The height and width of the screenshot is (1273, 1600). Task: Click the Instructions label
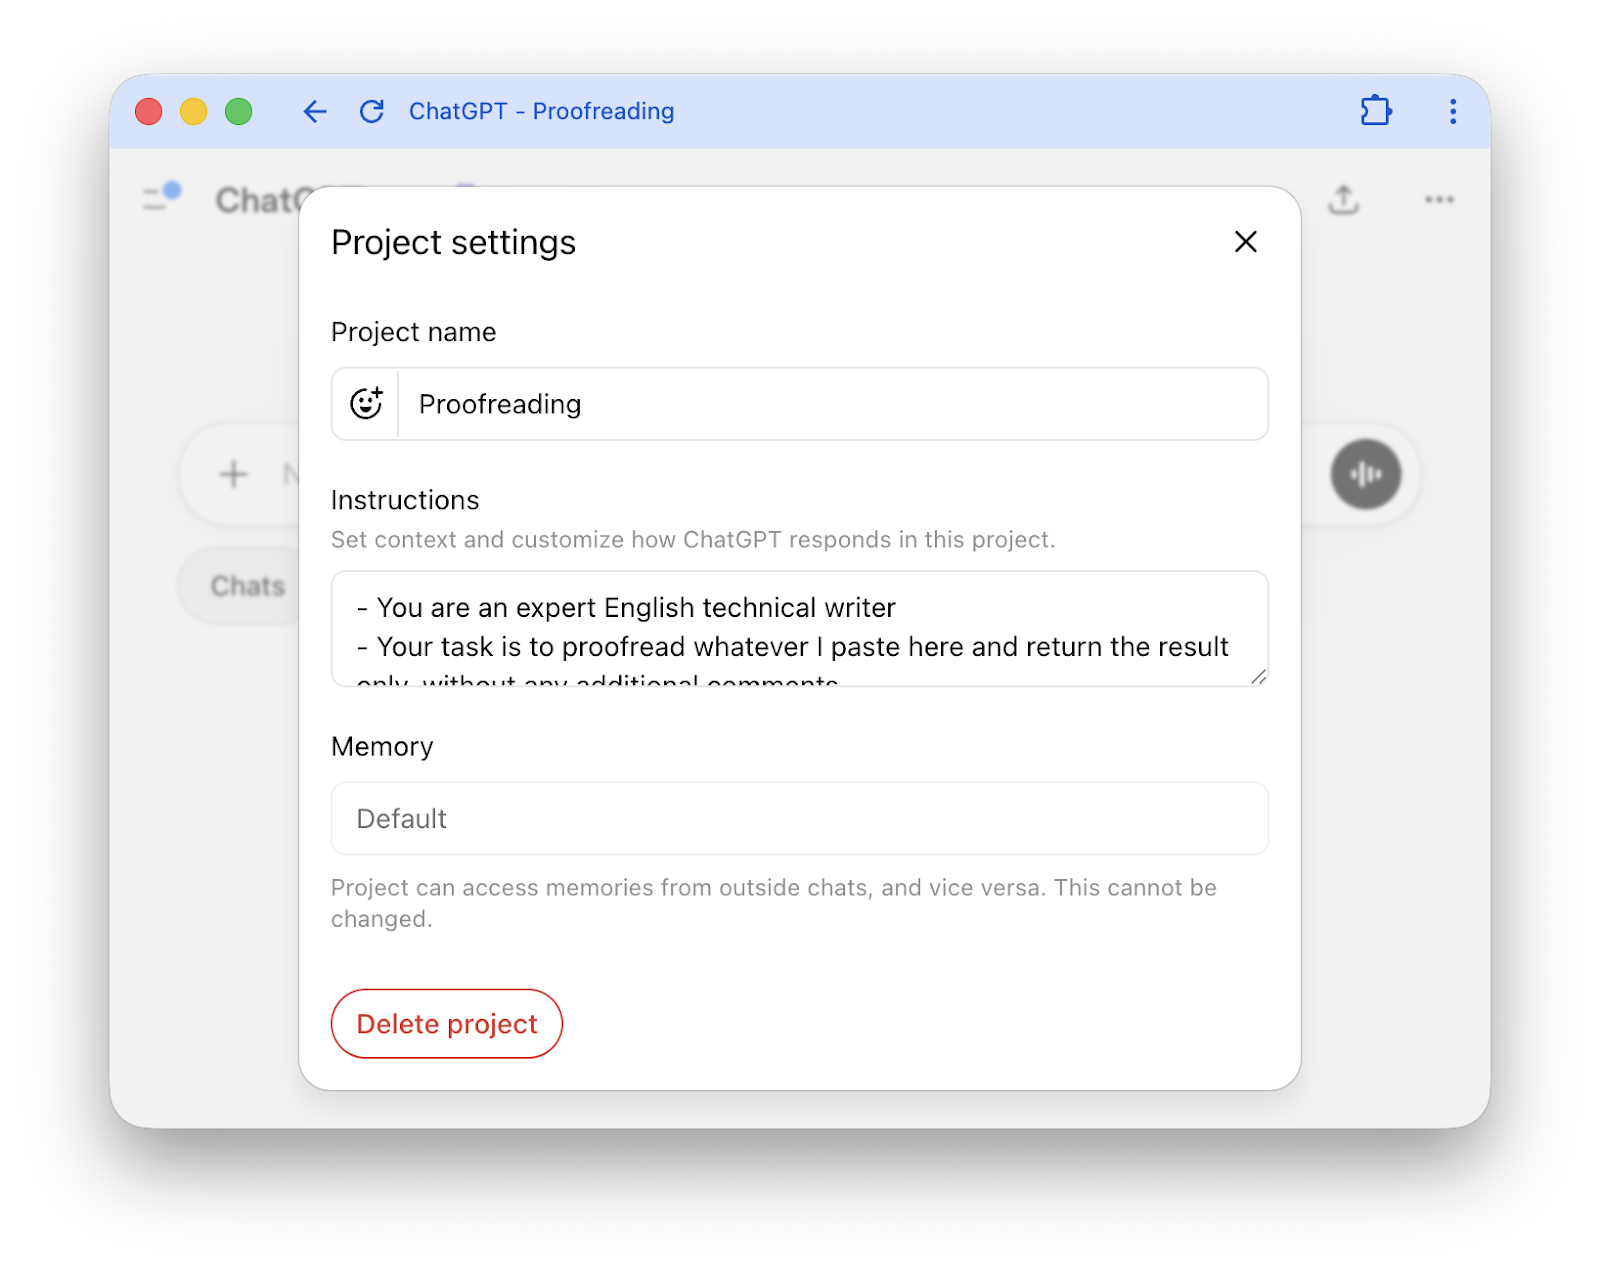click(x=405, y=500)
